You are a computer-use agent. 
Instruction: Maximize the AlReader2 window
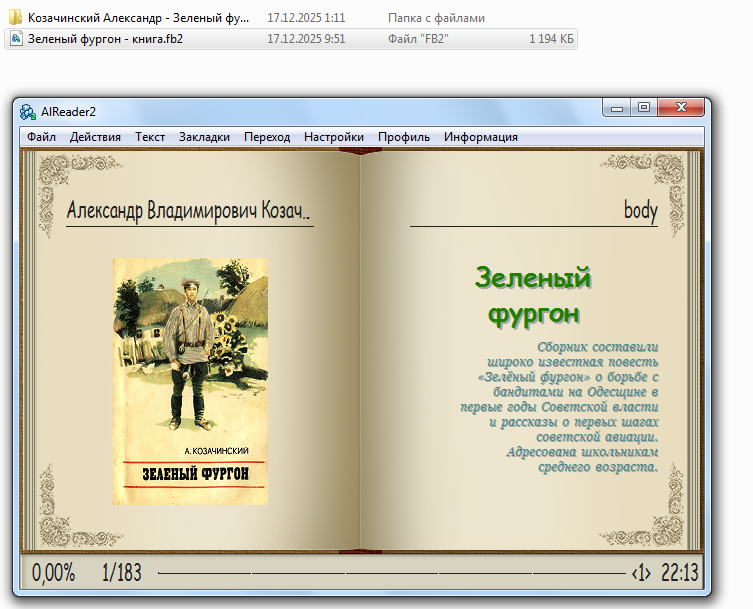click(x=644, y=108)
